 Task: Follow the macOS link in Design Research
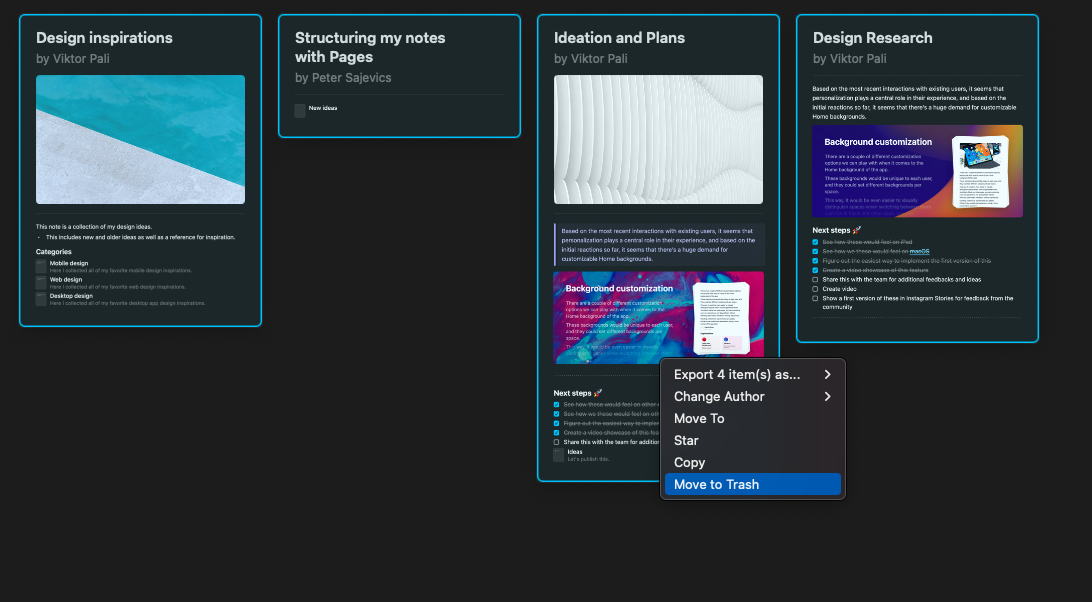pos(919,252)
